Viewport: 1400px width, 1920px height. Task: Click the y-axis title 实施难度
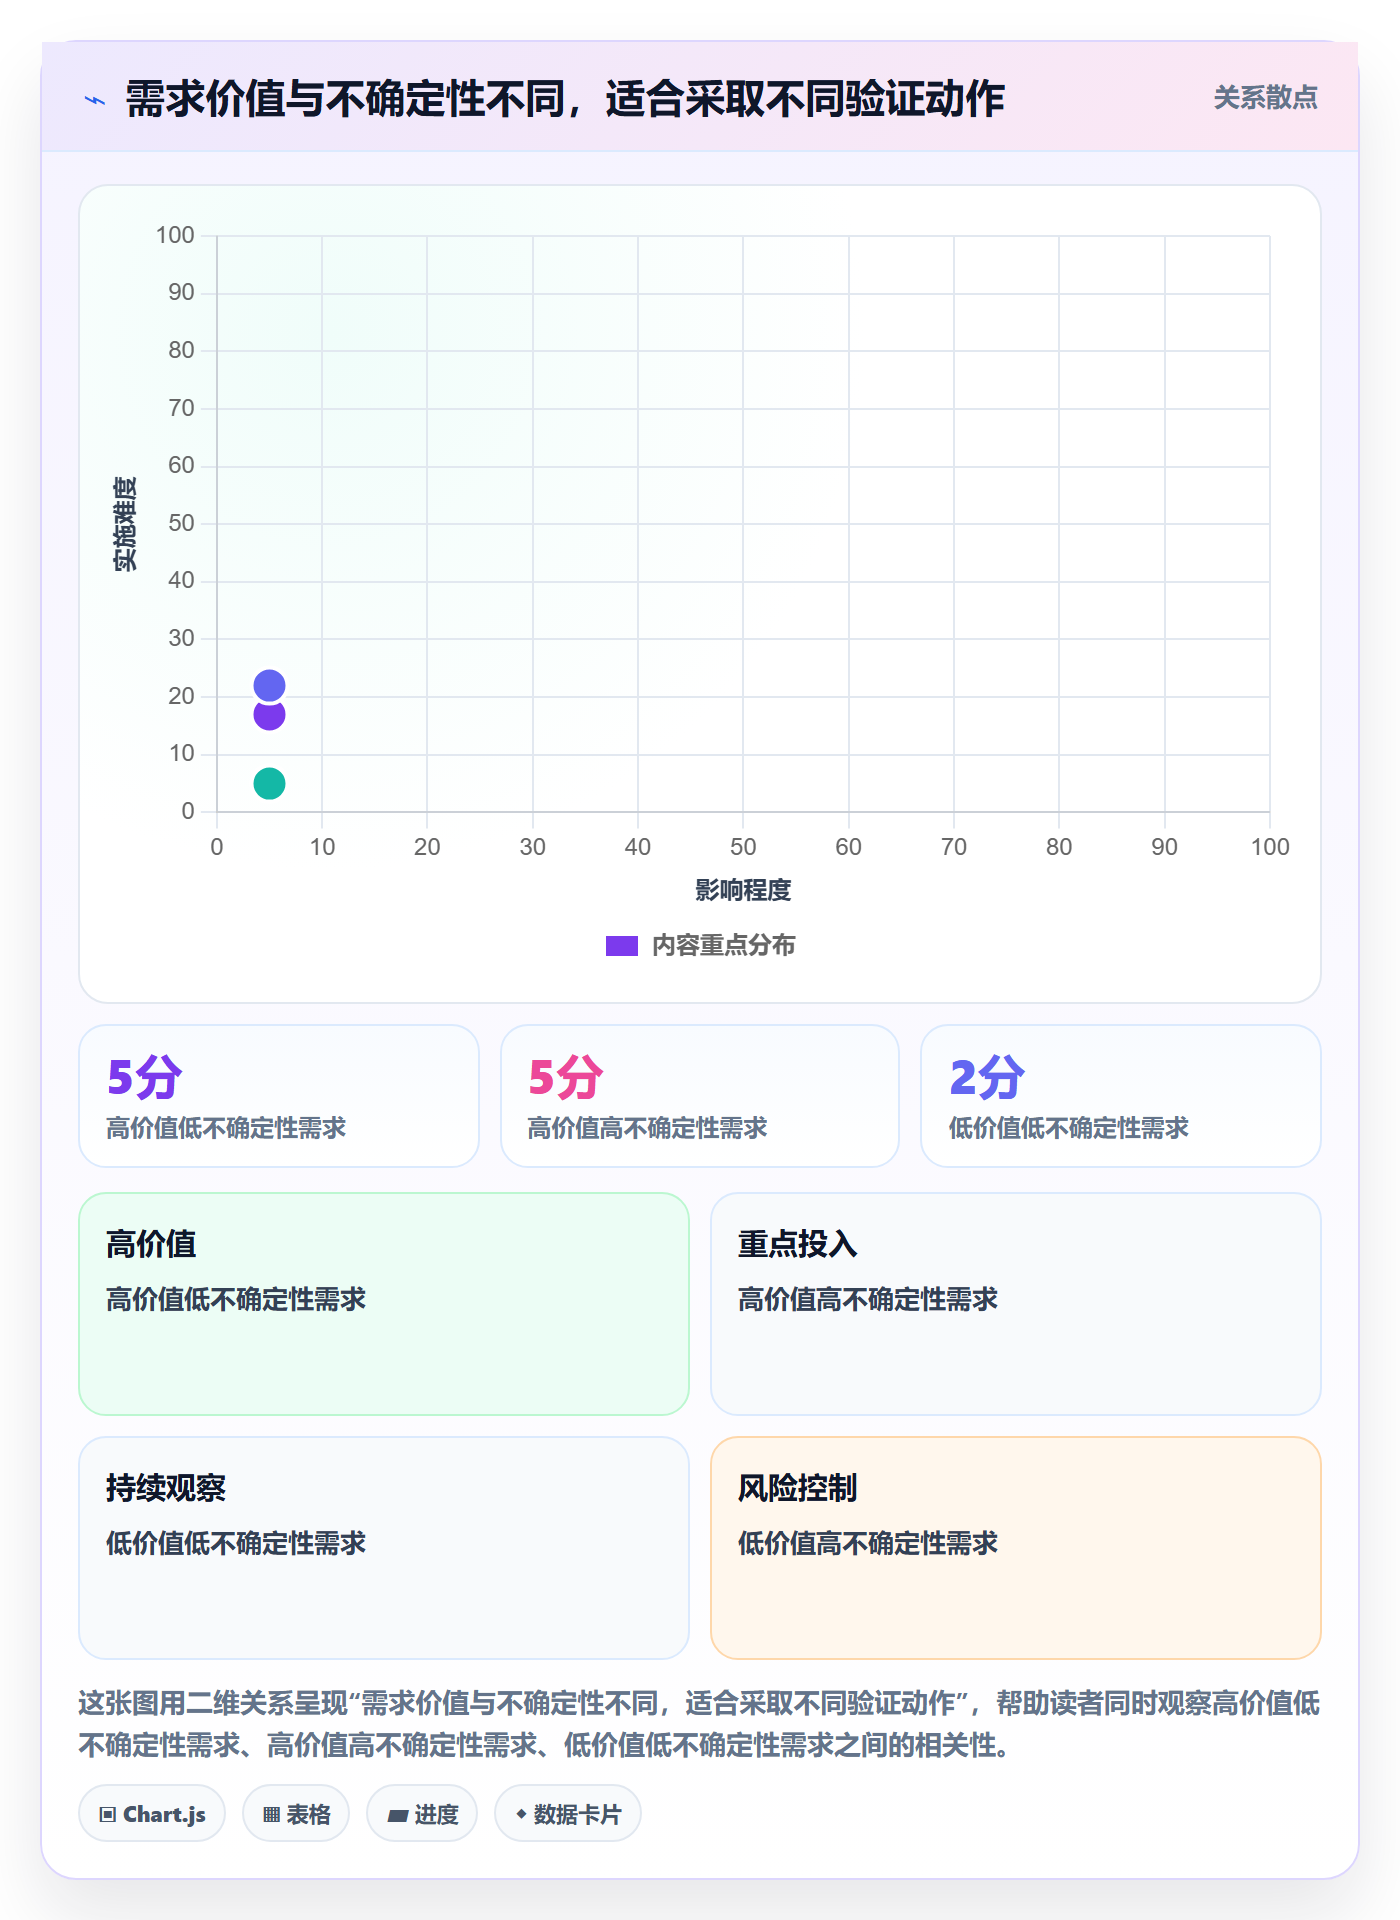pyautogui.click(x=125, y=524)
